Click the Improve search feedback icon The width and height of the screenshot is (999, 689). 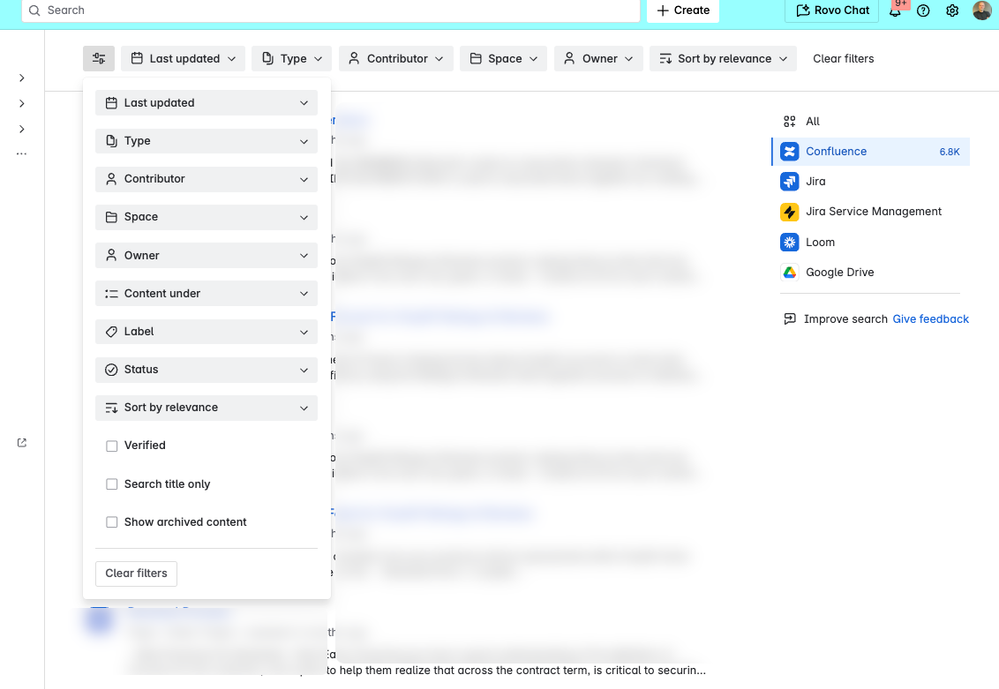click(x=789, y=319)
